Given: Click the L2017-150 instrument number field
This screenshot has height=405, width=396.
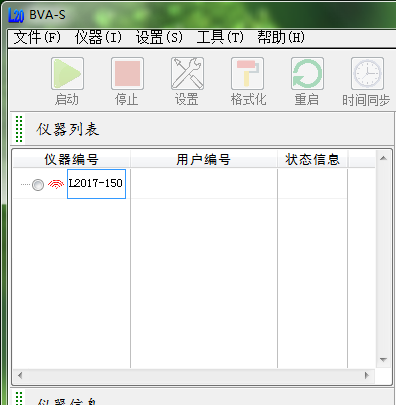Looking at the screenshot, I should 96,184.
